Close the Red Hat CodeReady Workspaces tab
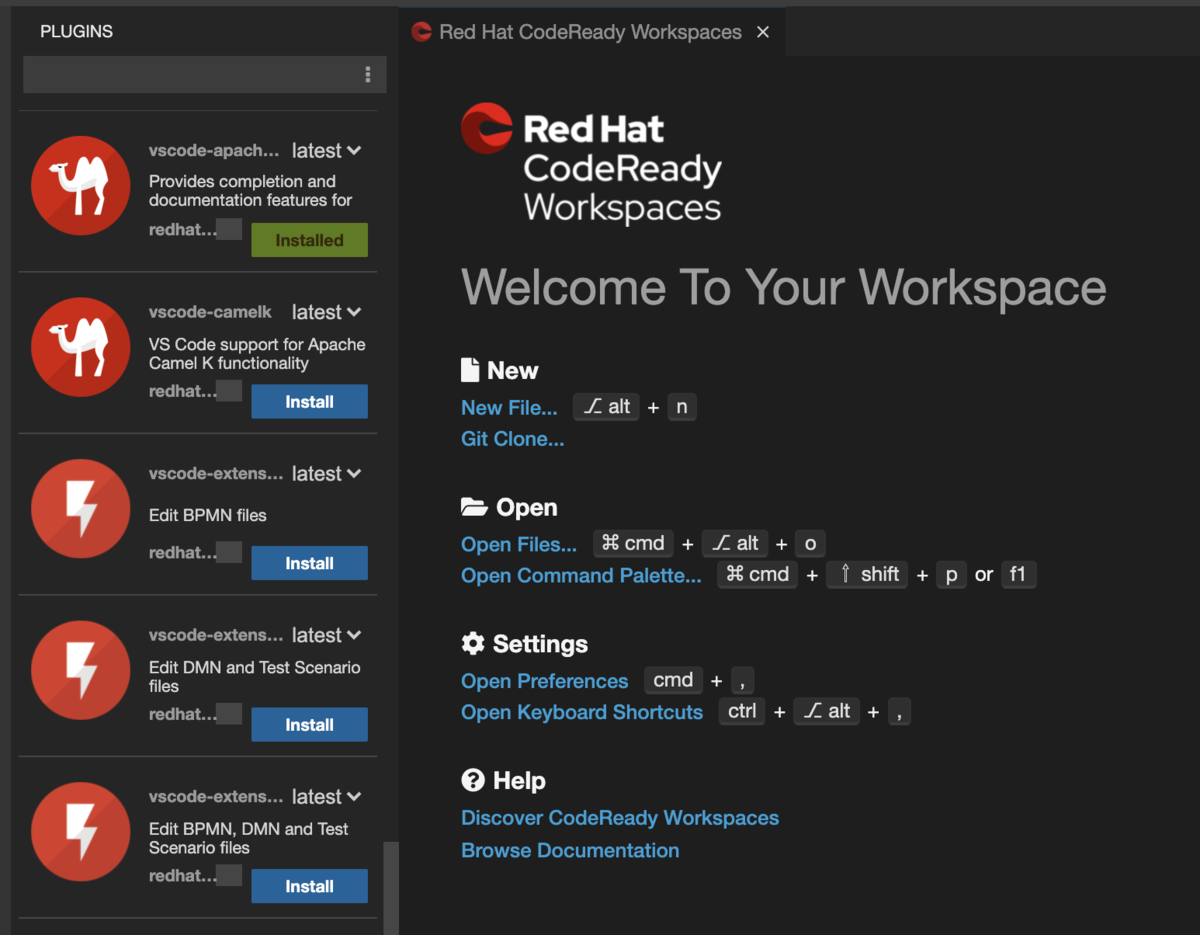The image size is (1200, 935). click(x=763, y=32)
